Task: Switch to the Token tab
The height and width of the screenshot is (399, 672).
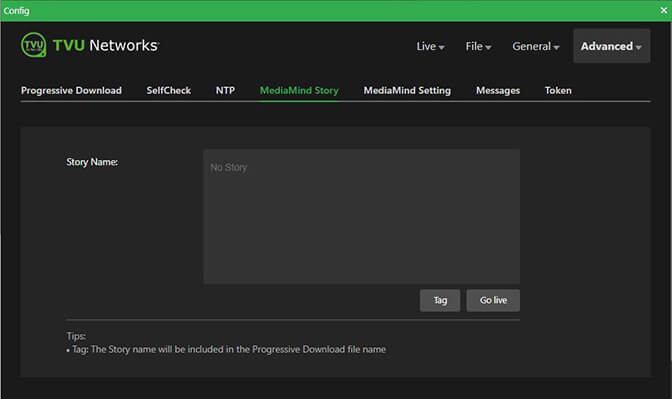Action: 558,90
